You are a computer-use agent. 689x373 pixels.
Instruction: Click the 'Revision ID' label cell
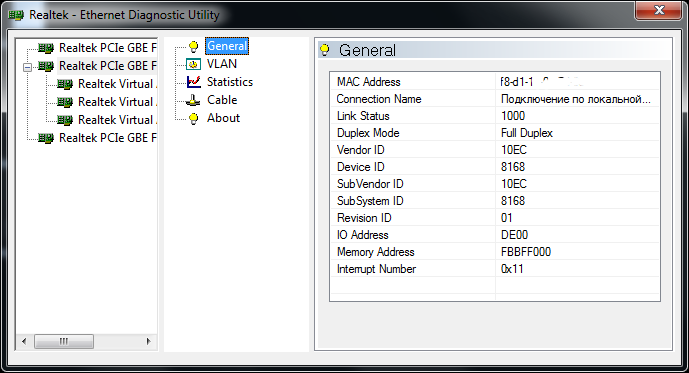pos(413,218)
